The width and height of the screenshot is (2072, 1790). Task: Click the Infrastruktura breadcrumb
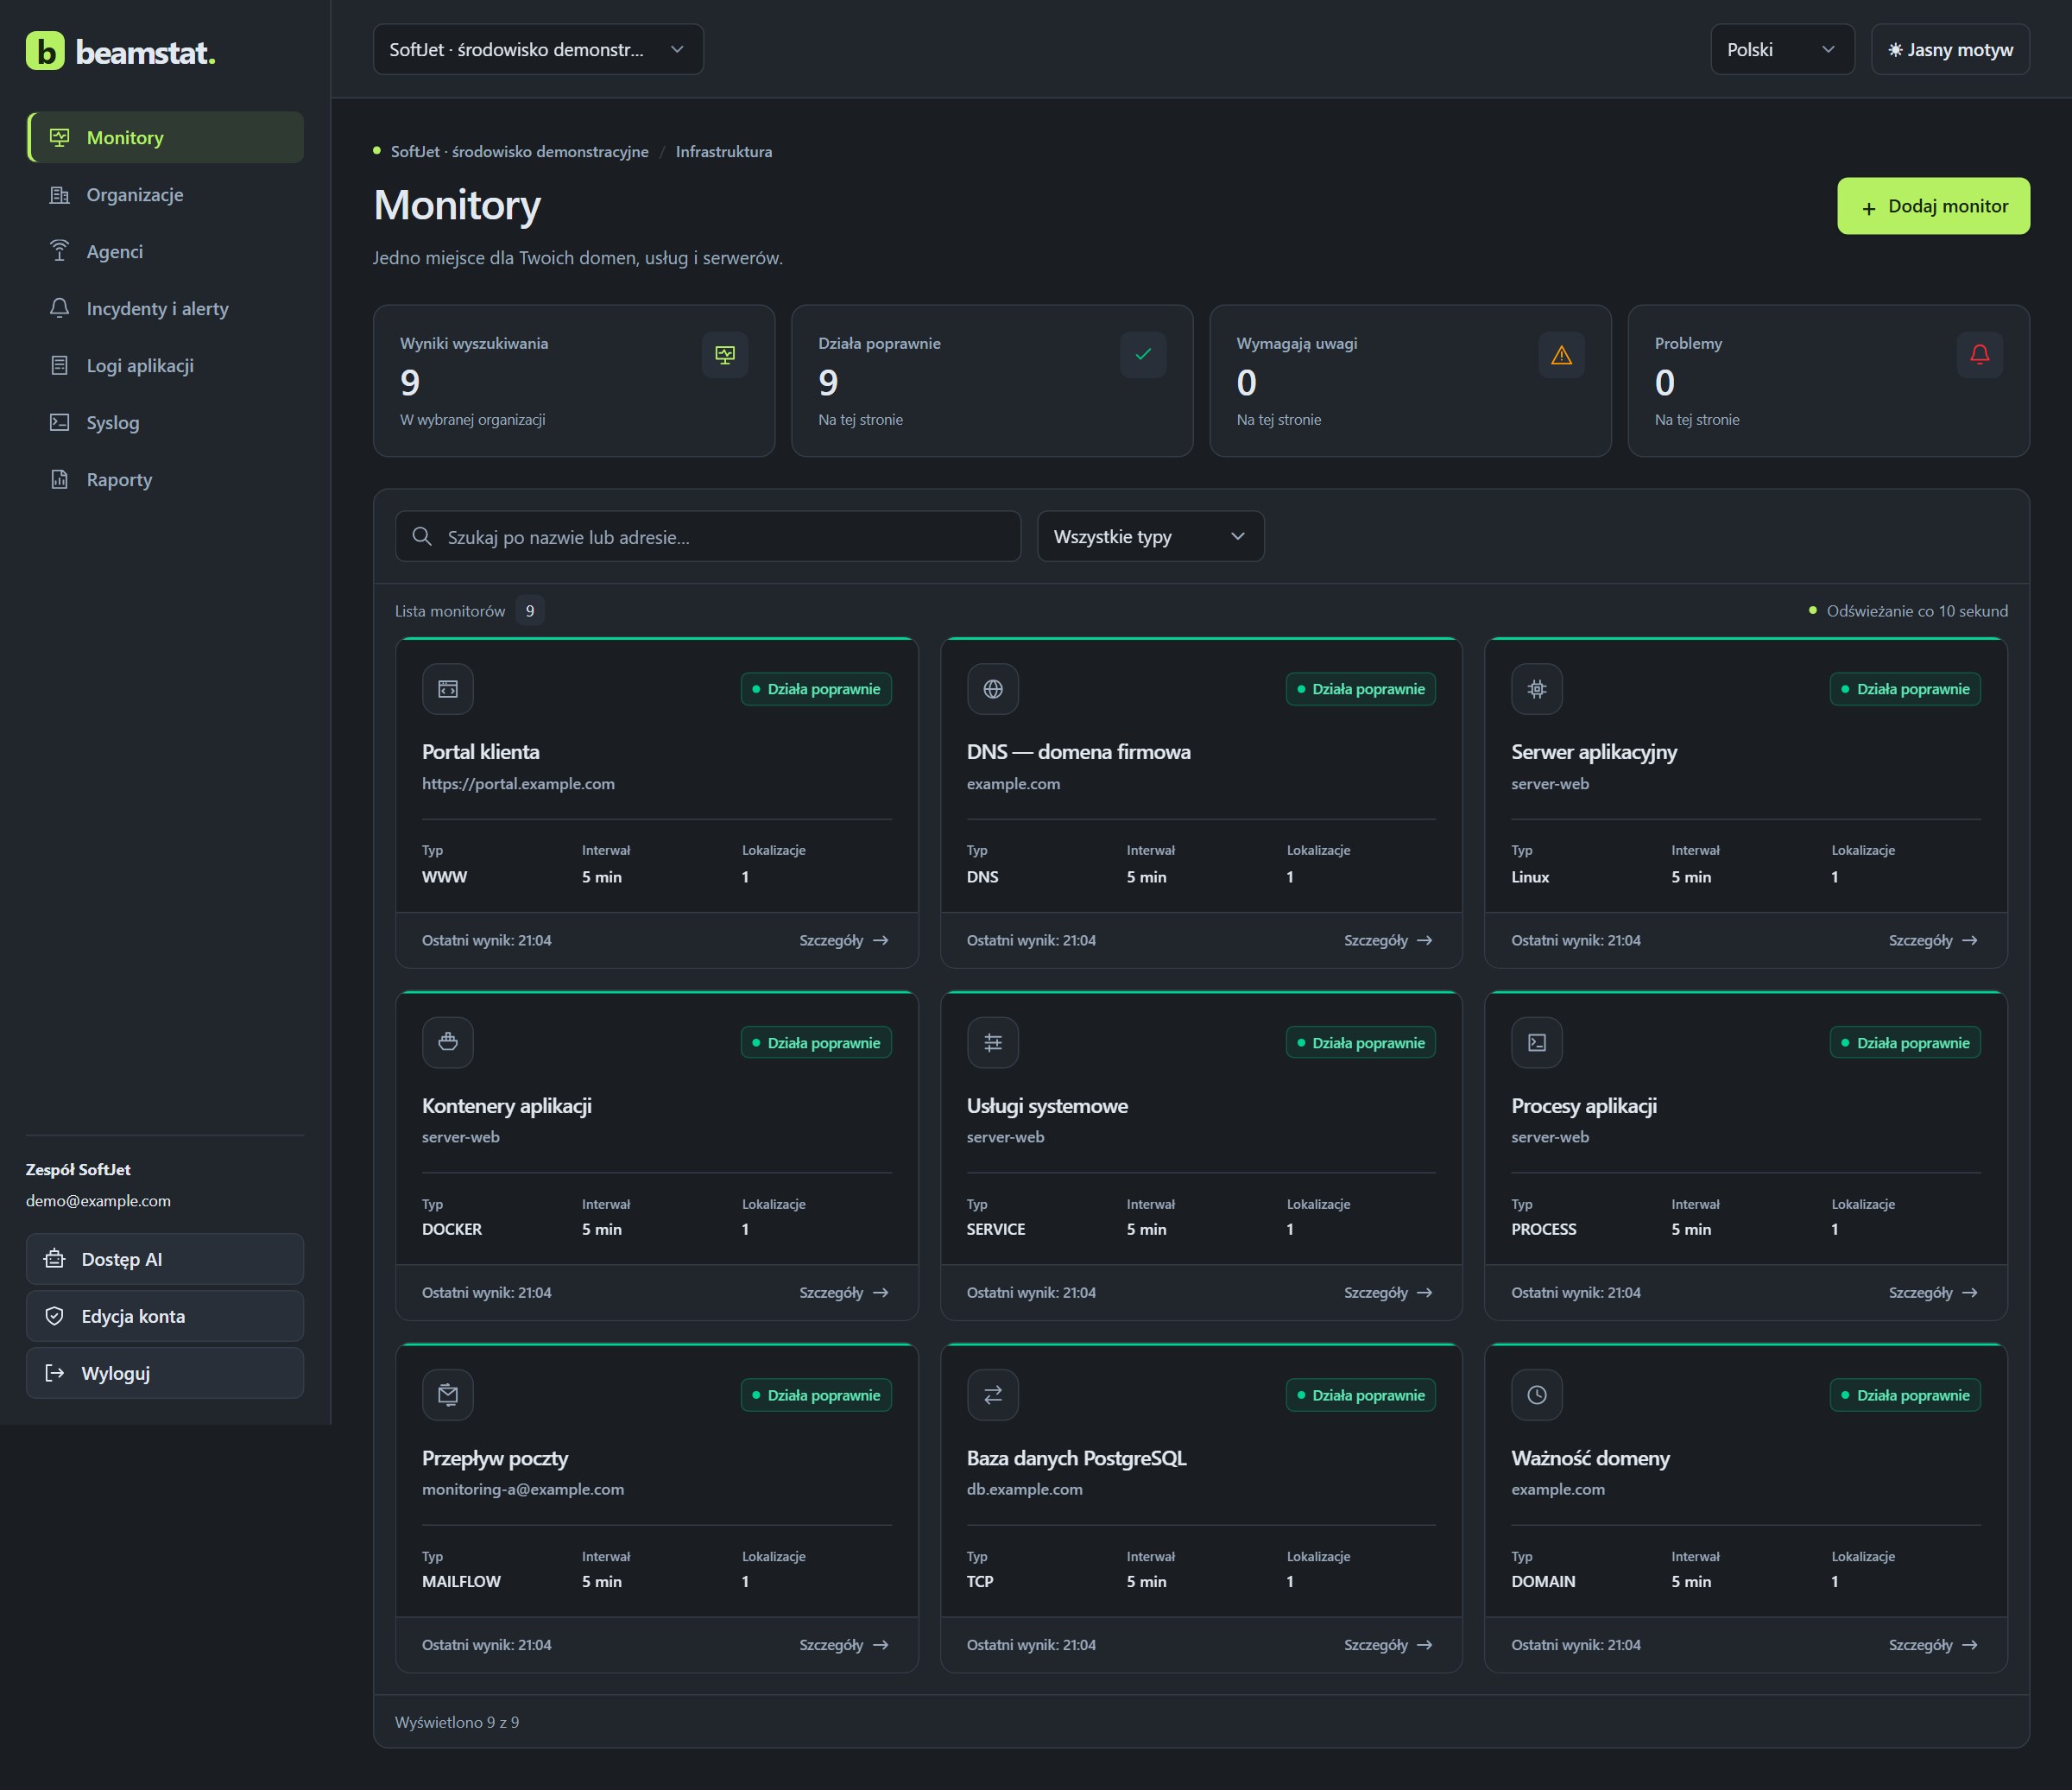(724, 152)
